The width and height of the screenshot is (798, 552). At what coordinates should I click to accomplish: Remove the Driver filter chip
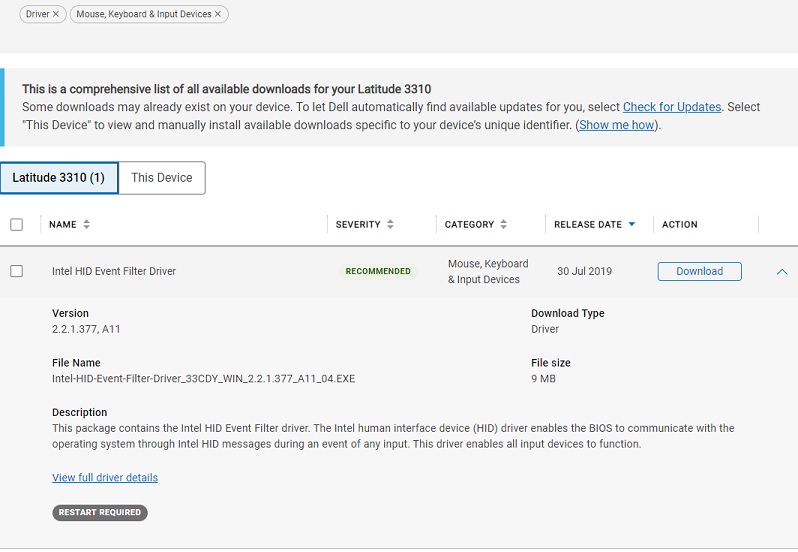[x=56, y=14]
